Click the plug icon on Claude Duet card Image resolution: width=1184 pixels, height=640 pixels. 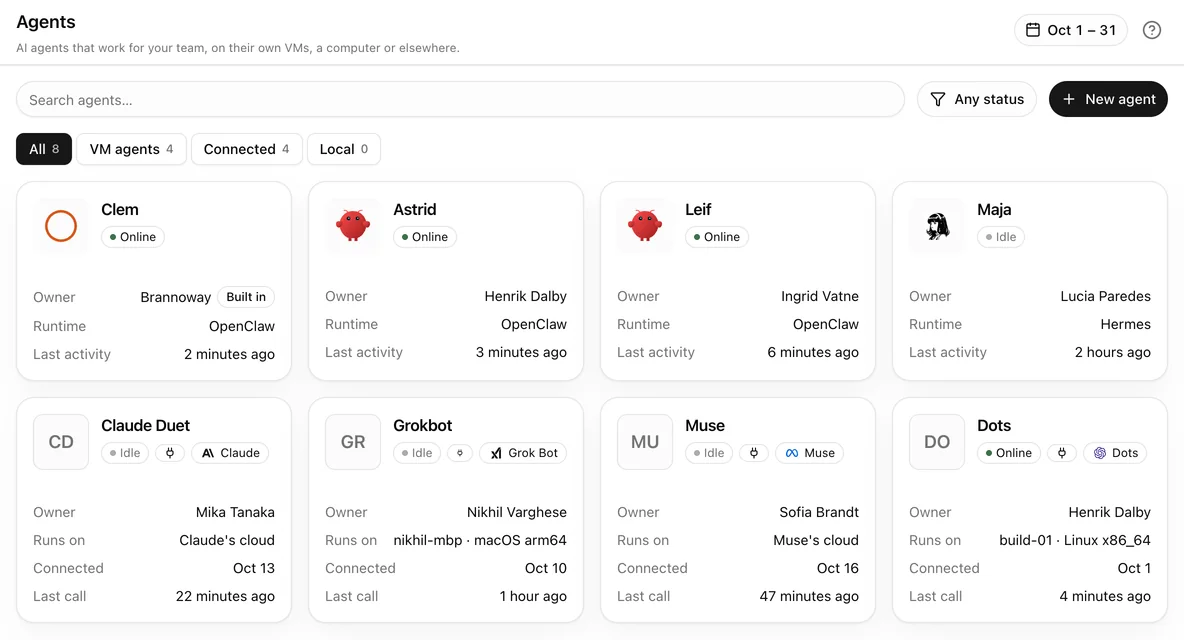pyautogui.click(x=170, y=453)
